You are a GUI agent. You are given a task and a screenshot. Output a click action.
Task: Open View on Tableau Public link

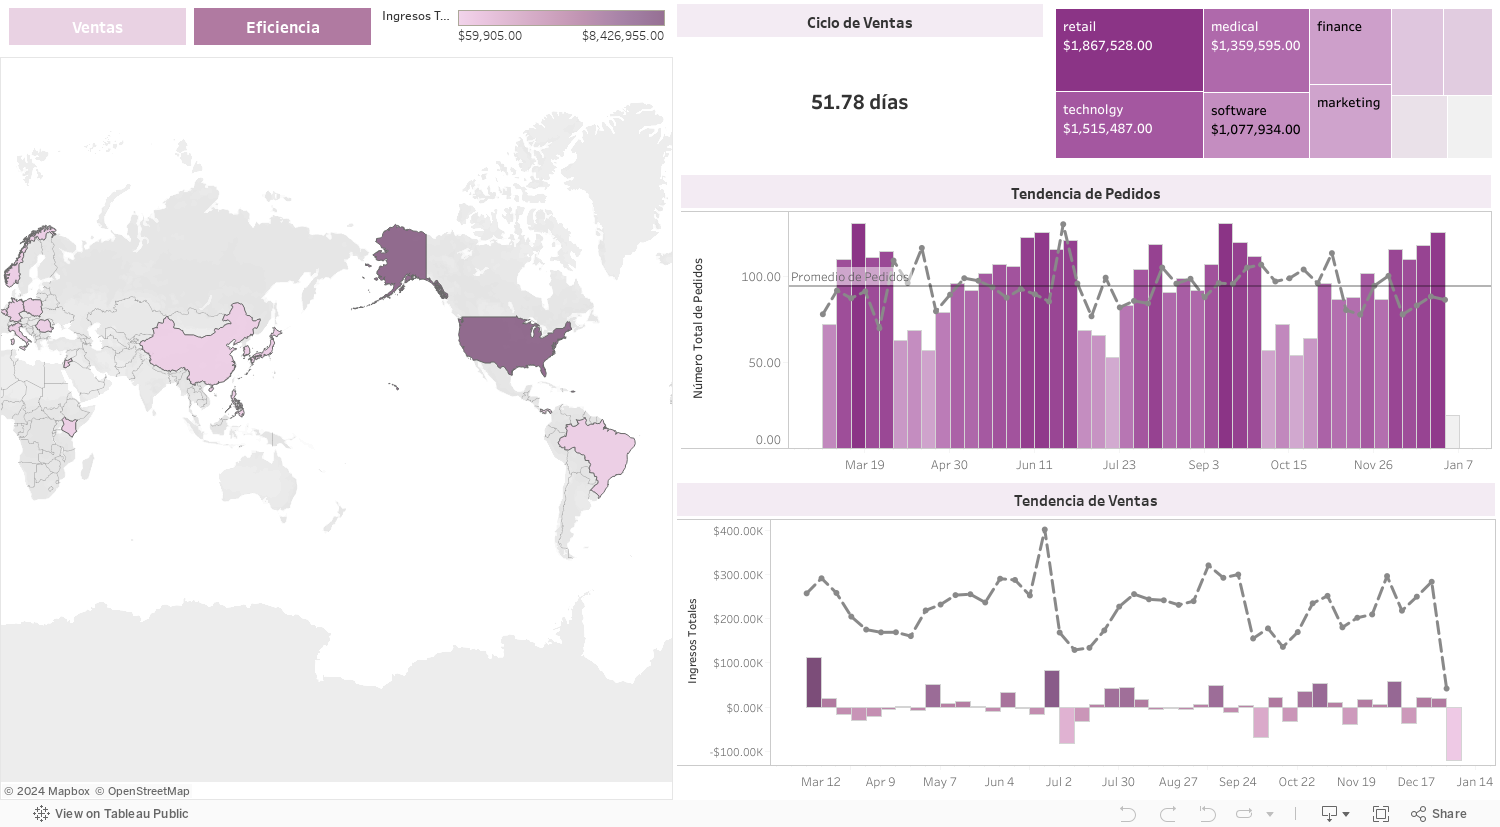click(121, 814)
